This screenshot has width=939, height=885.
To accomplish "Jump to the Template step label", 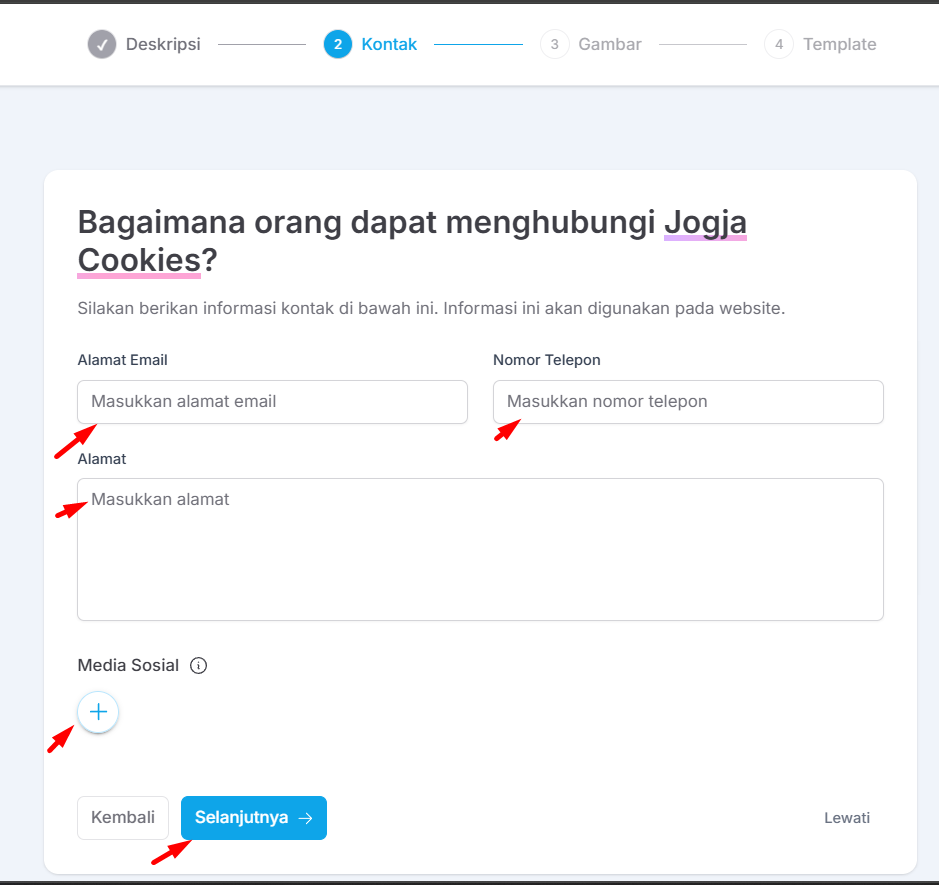I will 839,44.
